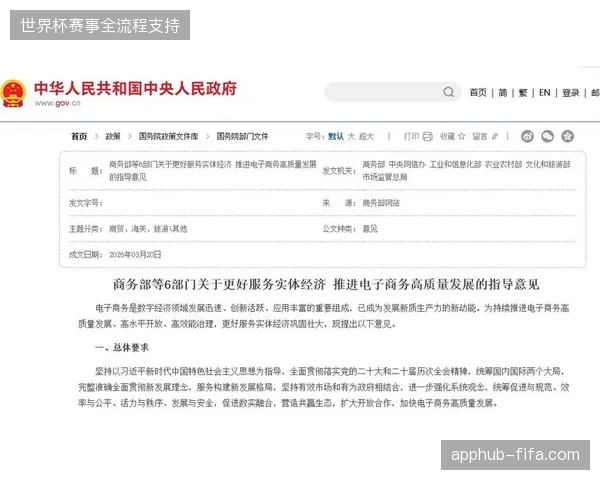Screen dimensions: 600x480
Task: Select the 大 font size
Action: pyautogui.click(x=351, y=136)
